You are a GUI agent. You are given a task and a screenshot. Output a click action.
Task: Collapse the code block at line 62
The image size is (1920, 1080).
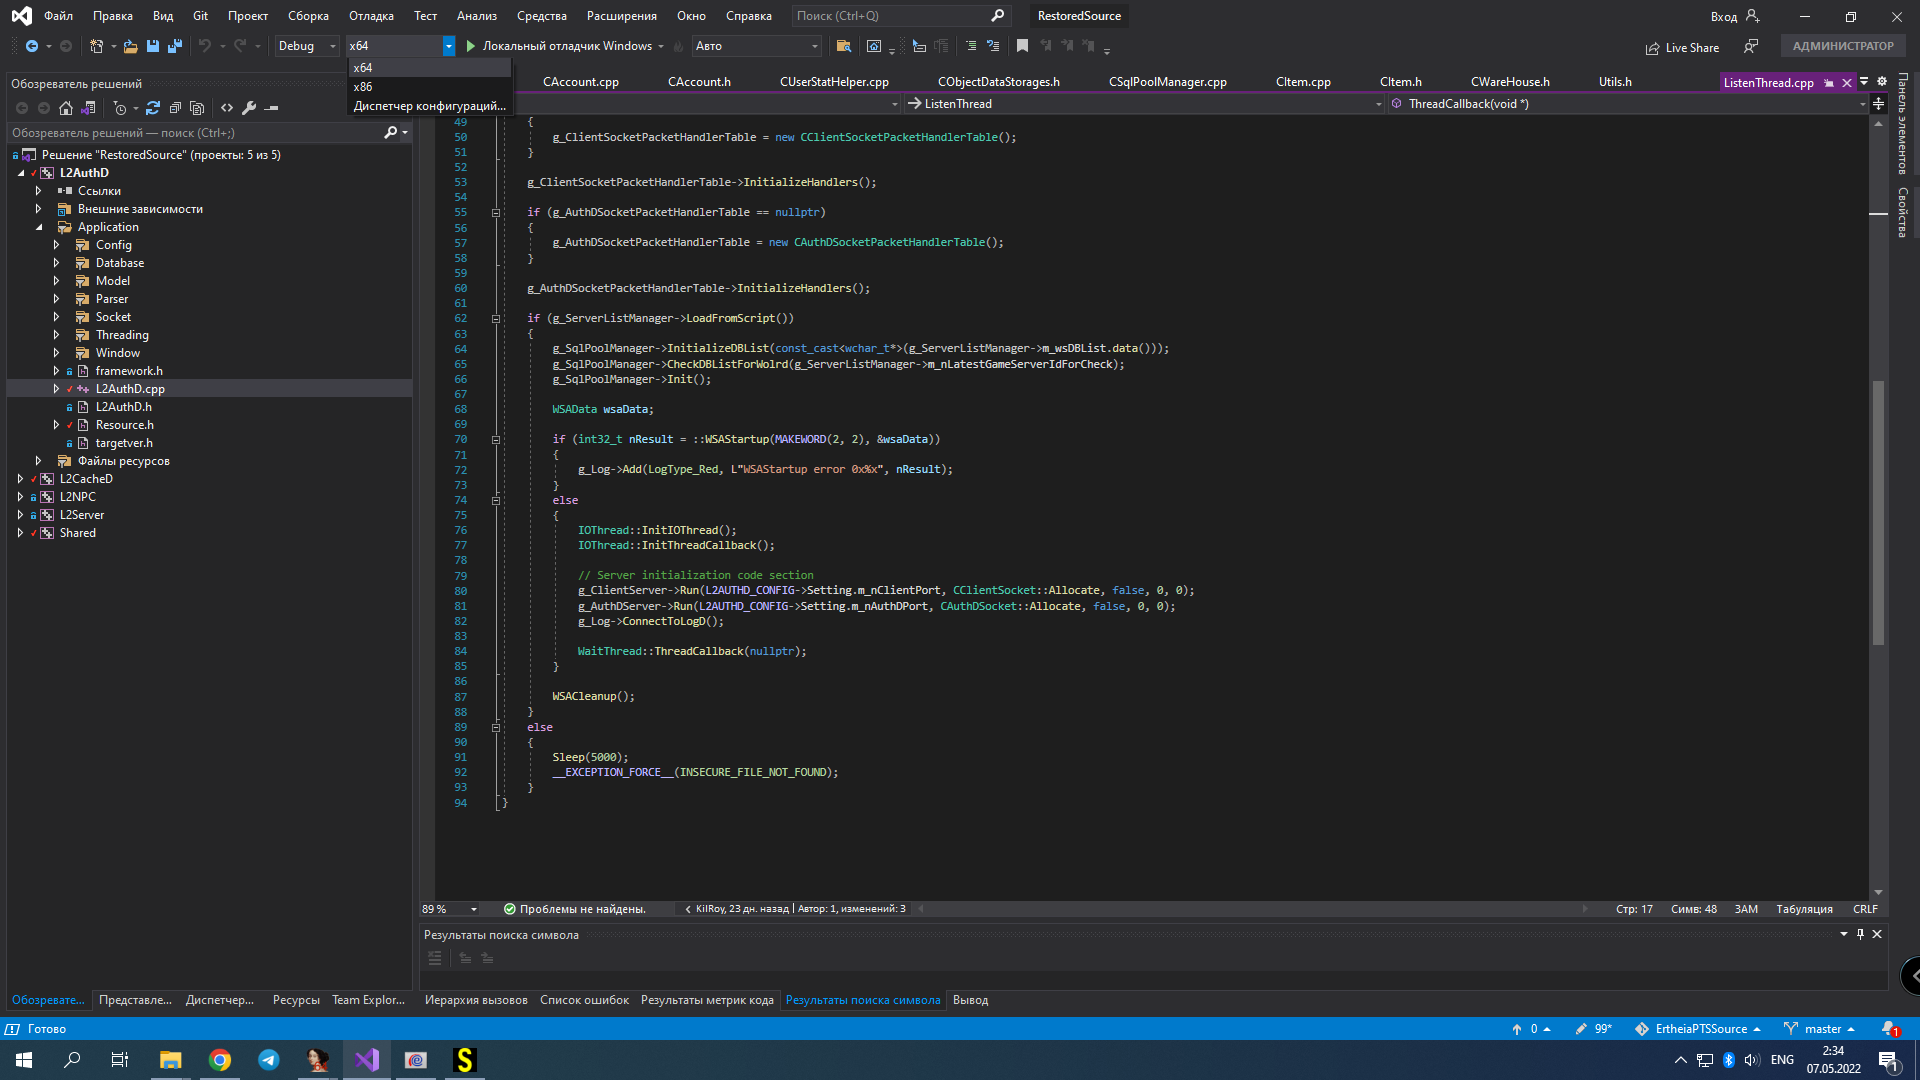496,319
